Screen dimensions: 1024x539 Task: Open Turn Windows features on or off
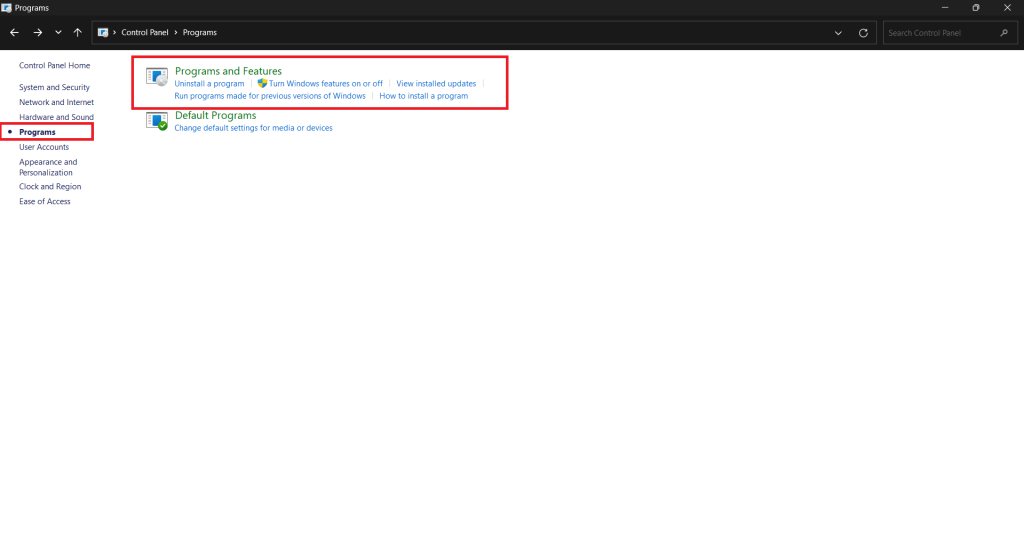(325, 84)
